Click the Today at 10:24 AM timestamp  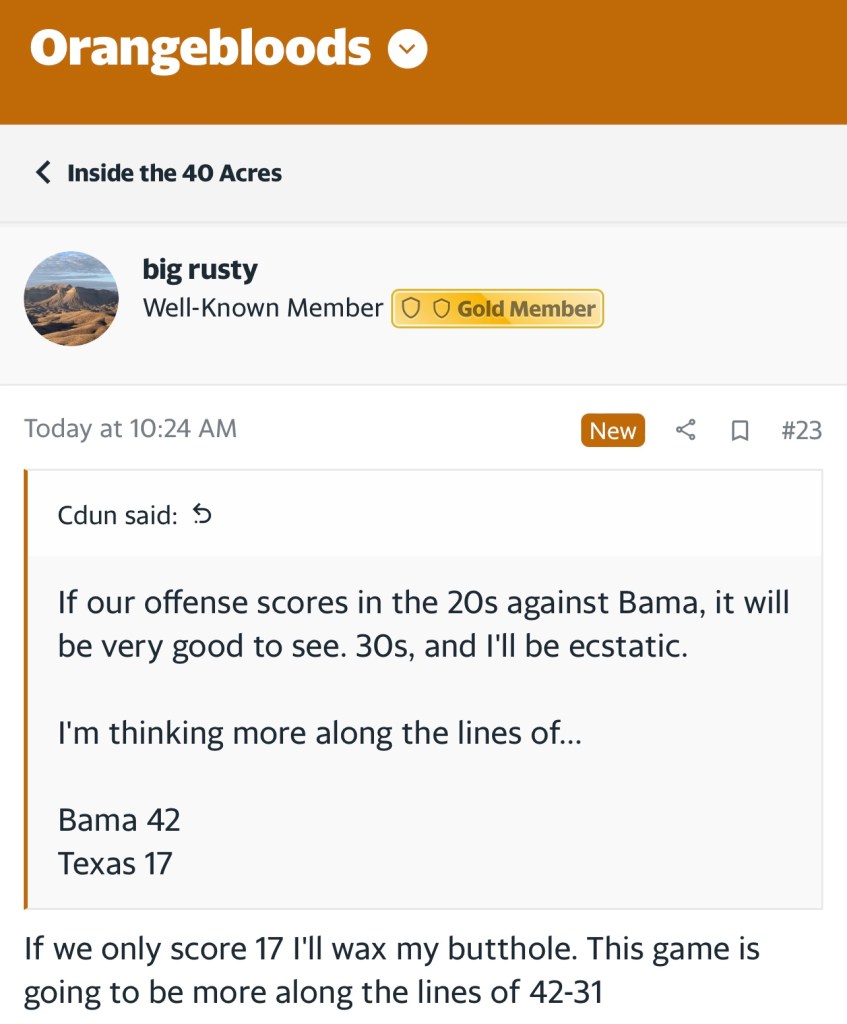pos(131,429)
